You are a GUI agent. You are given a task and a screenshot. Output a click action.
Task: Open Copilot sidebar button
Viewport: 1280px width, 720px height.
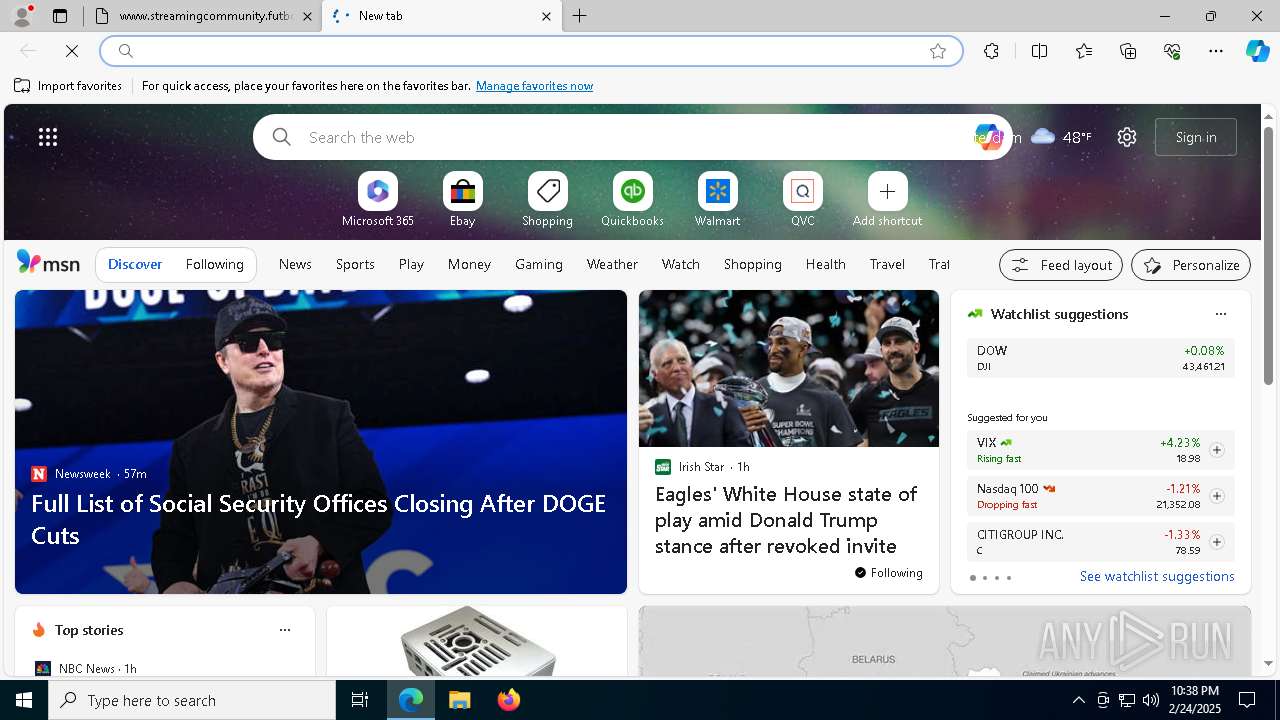1258,51
